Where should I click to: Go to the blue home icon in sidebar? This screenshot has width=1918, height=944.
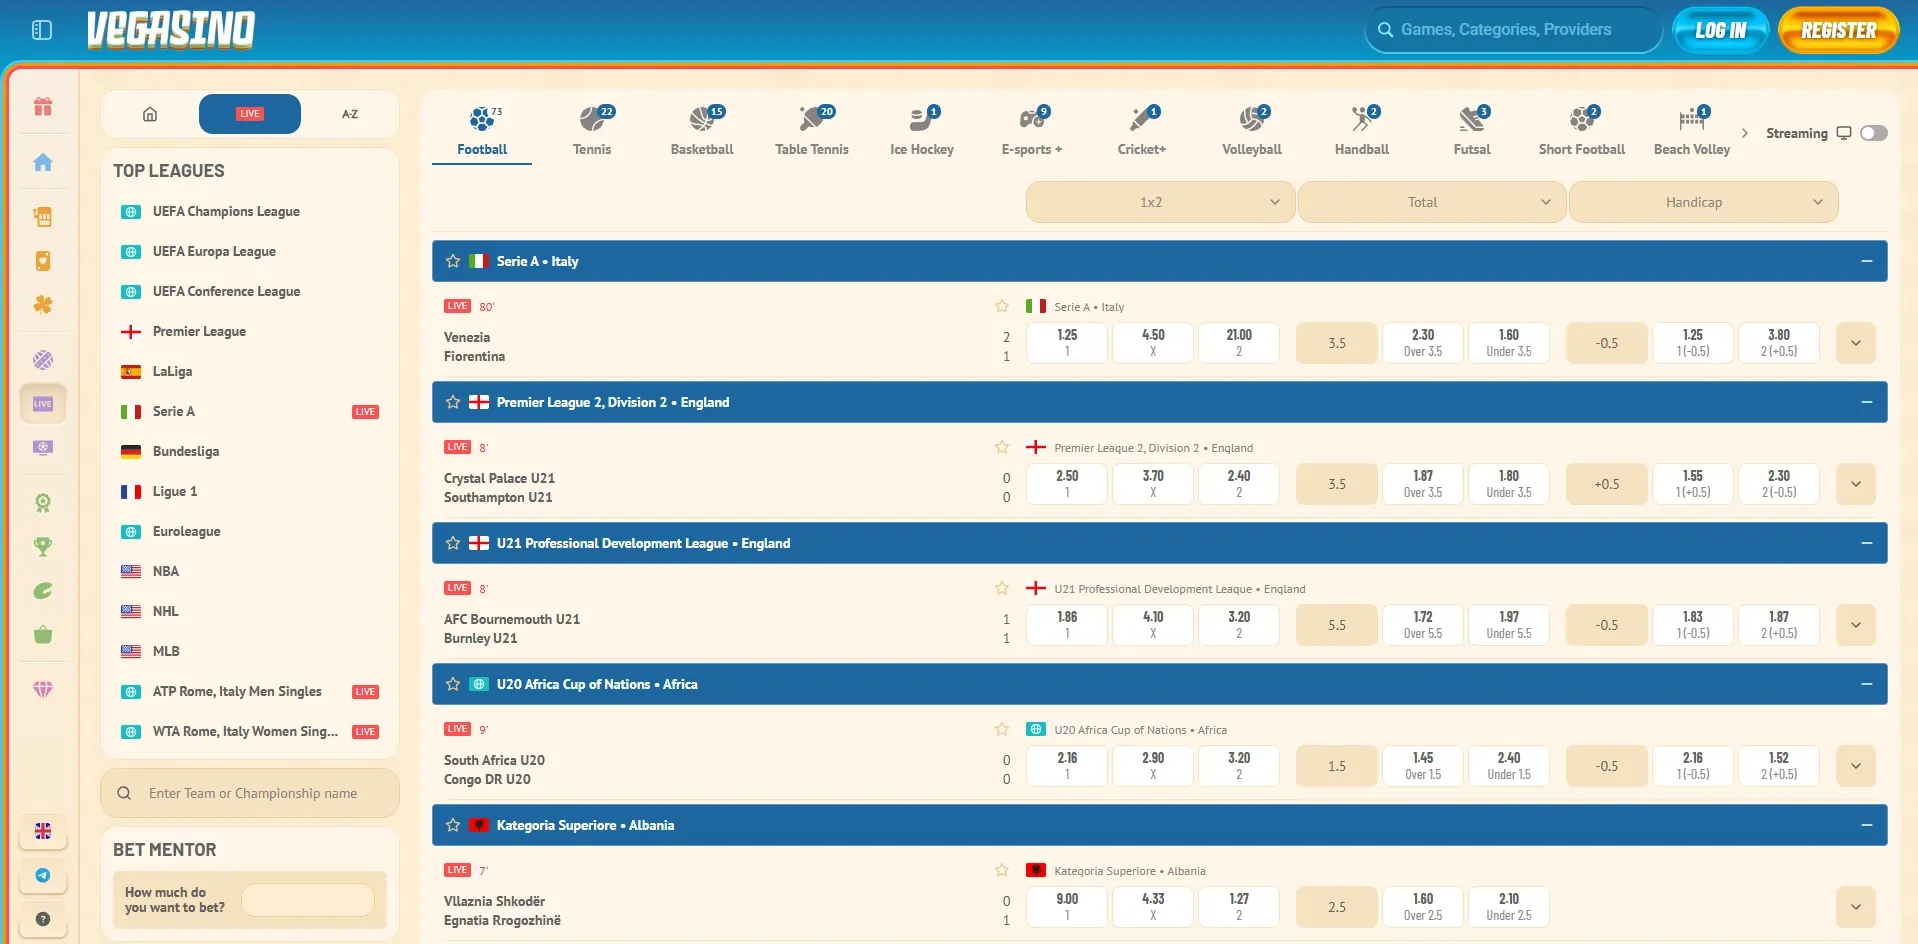(43, 162)
